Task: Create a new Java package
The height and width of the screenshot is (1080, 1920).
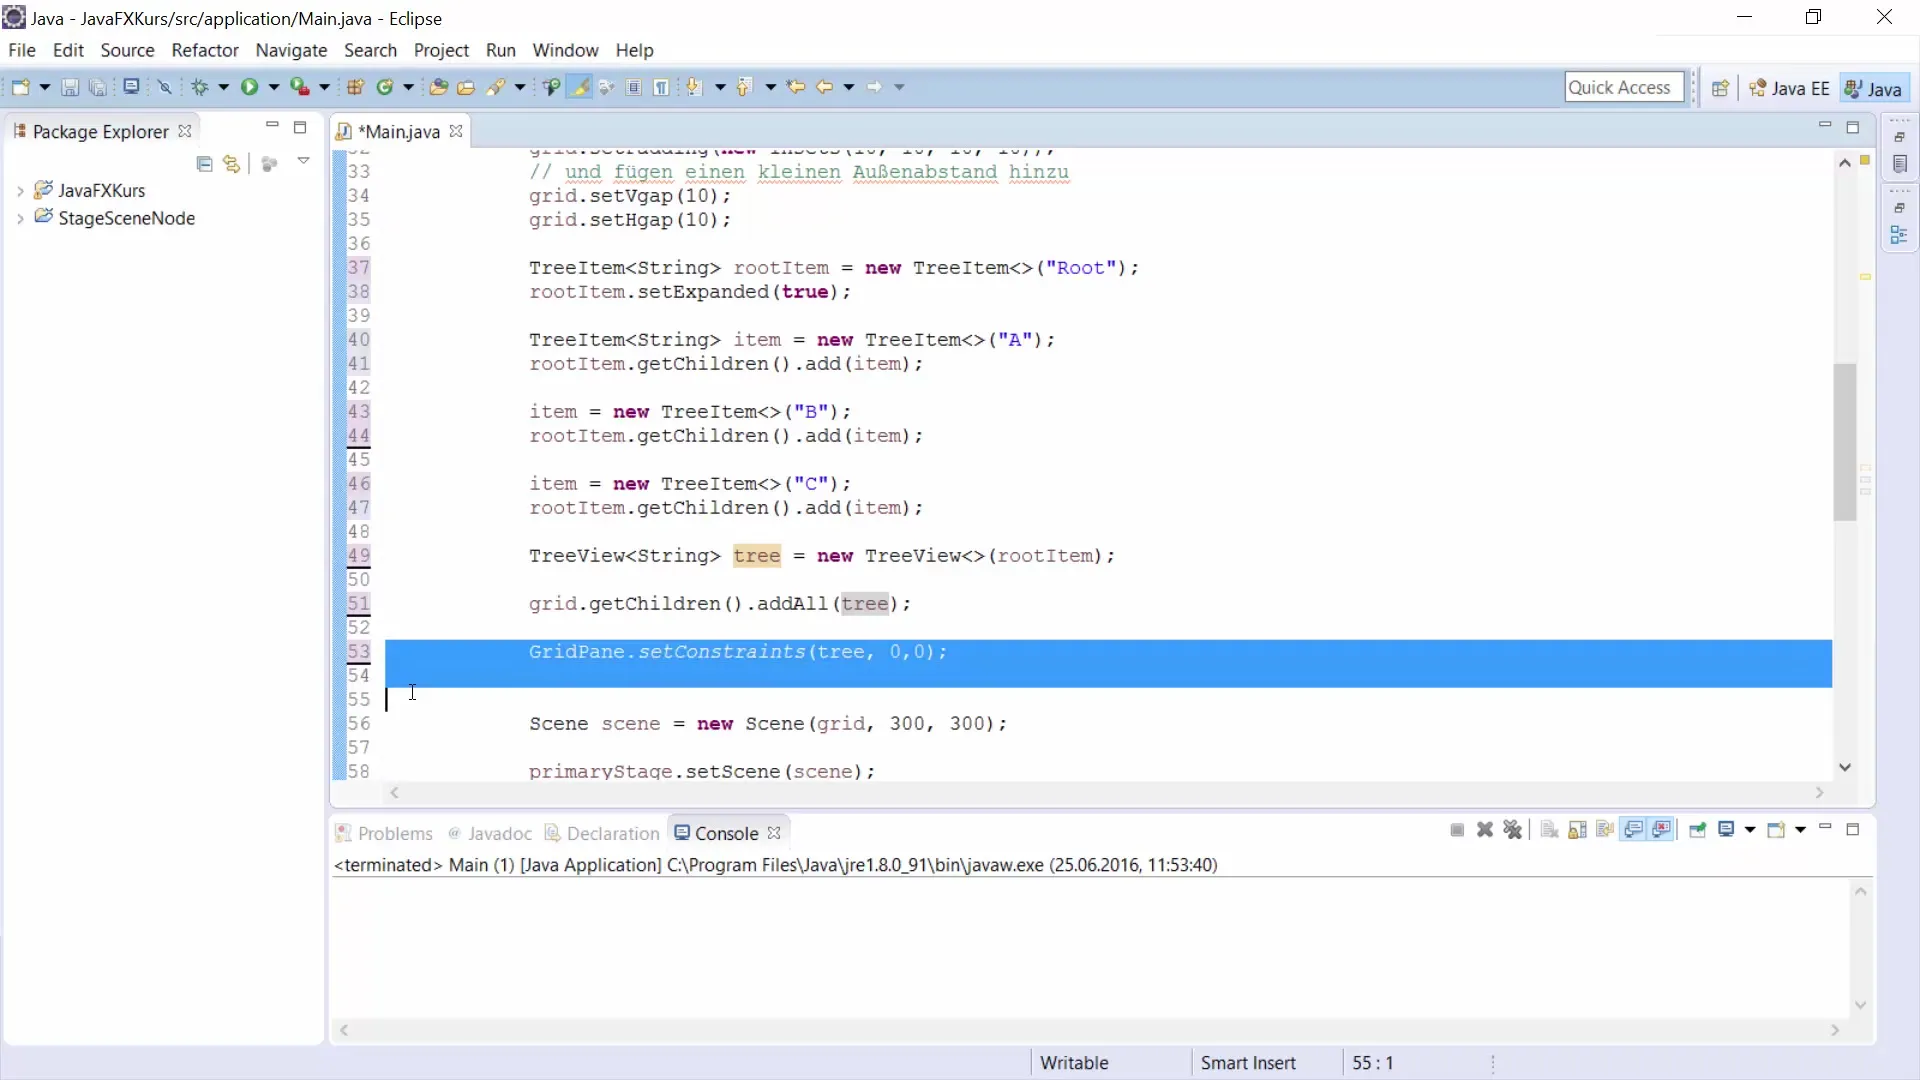Action: click(x=355, y=87)
